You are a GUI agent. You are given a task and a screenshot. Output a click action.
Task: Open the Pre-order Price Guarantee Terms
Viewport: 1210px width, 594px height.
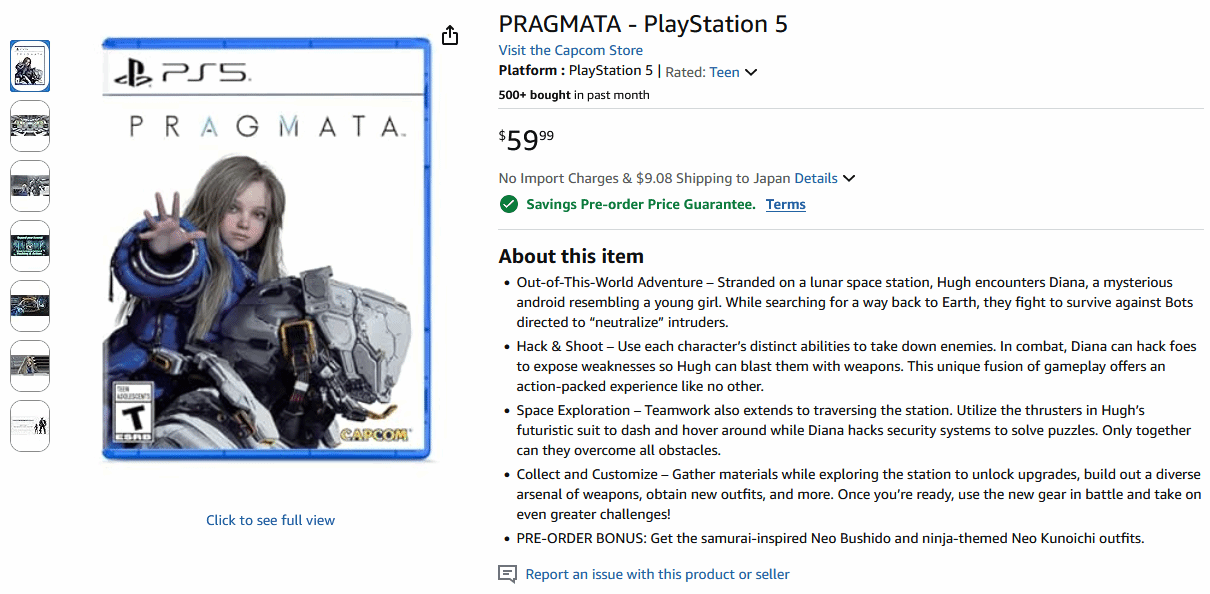(x=785, y=204)
